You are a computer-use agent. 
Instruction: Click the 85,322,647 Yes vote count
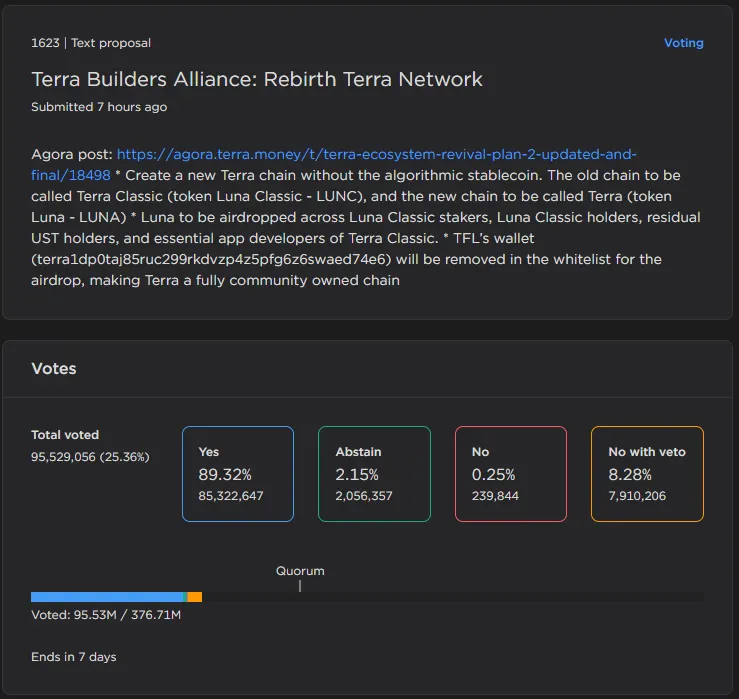click(231, 496)
